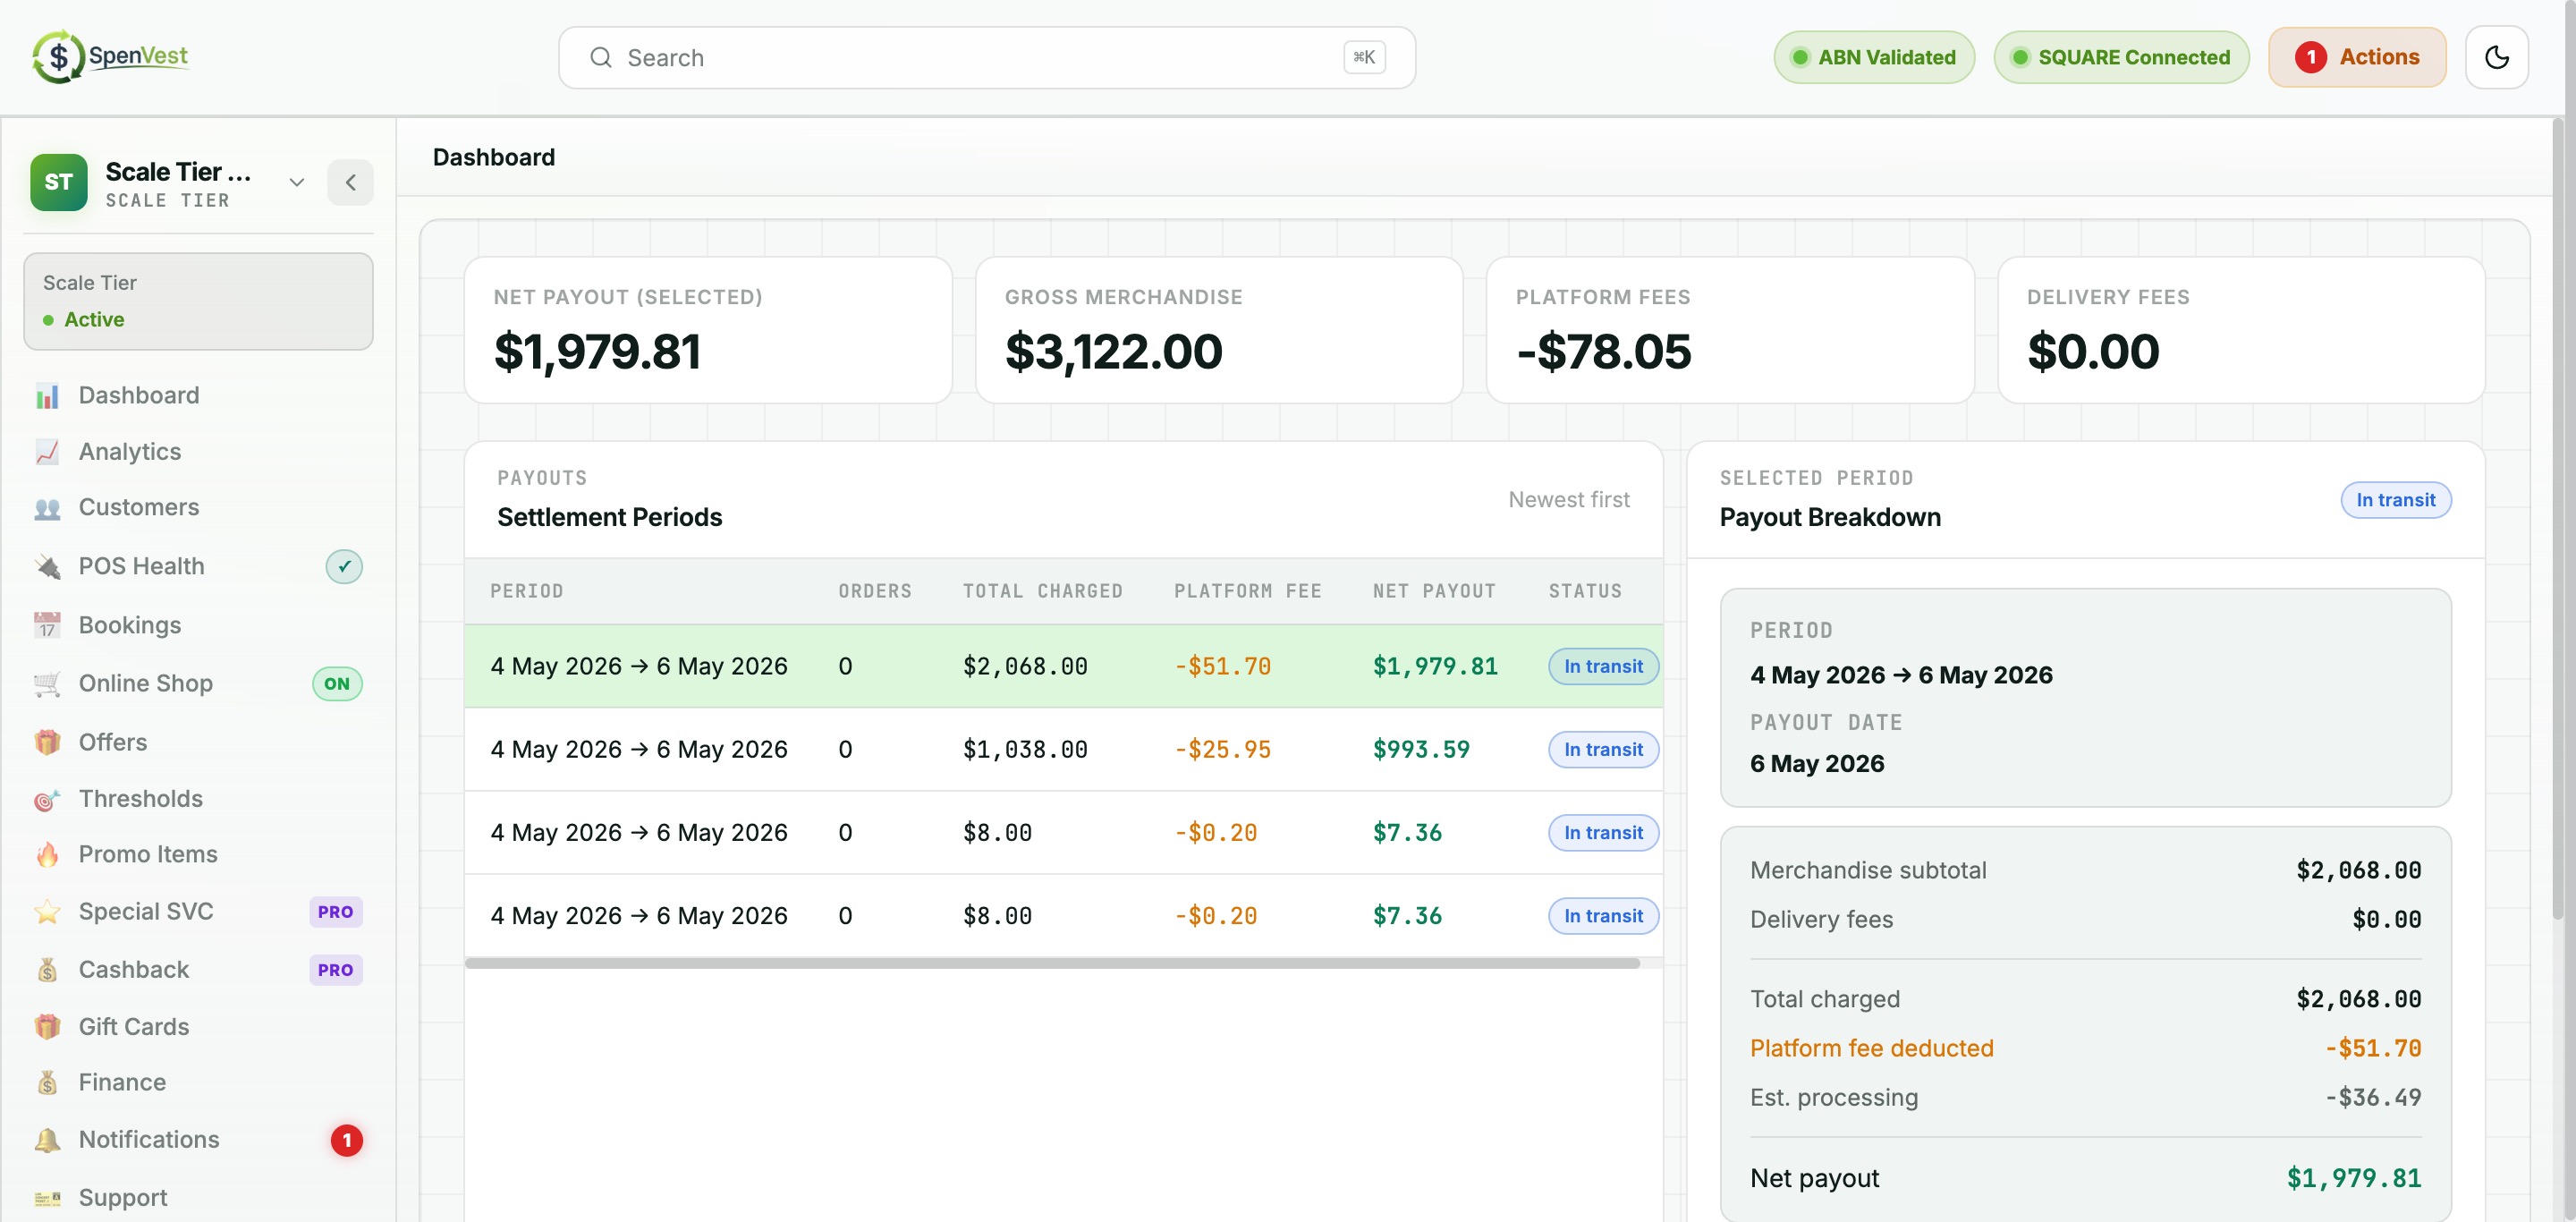Image resolution: width=2576 pixels, height=1222 pixels.
Task: Click the search magnifier icon
Action: (x=600, y=58)
